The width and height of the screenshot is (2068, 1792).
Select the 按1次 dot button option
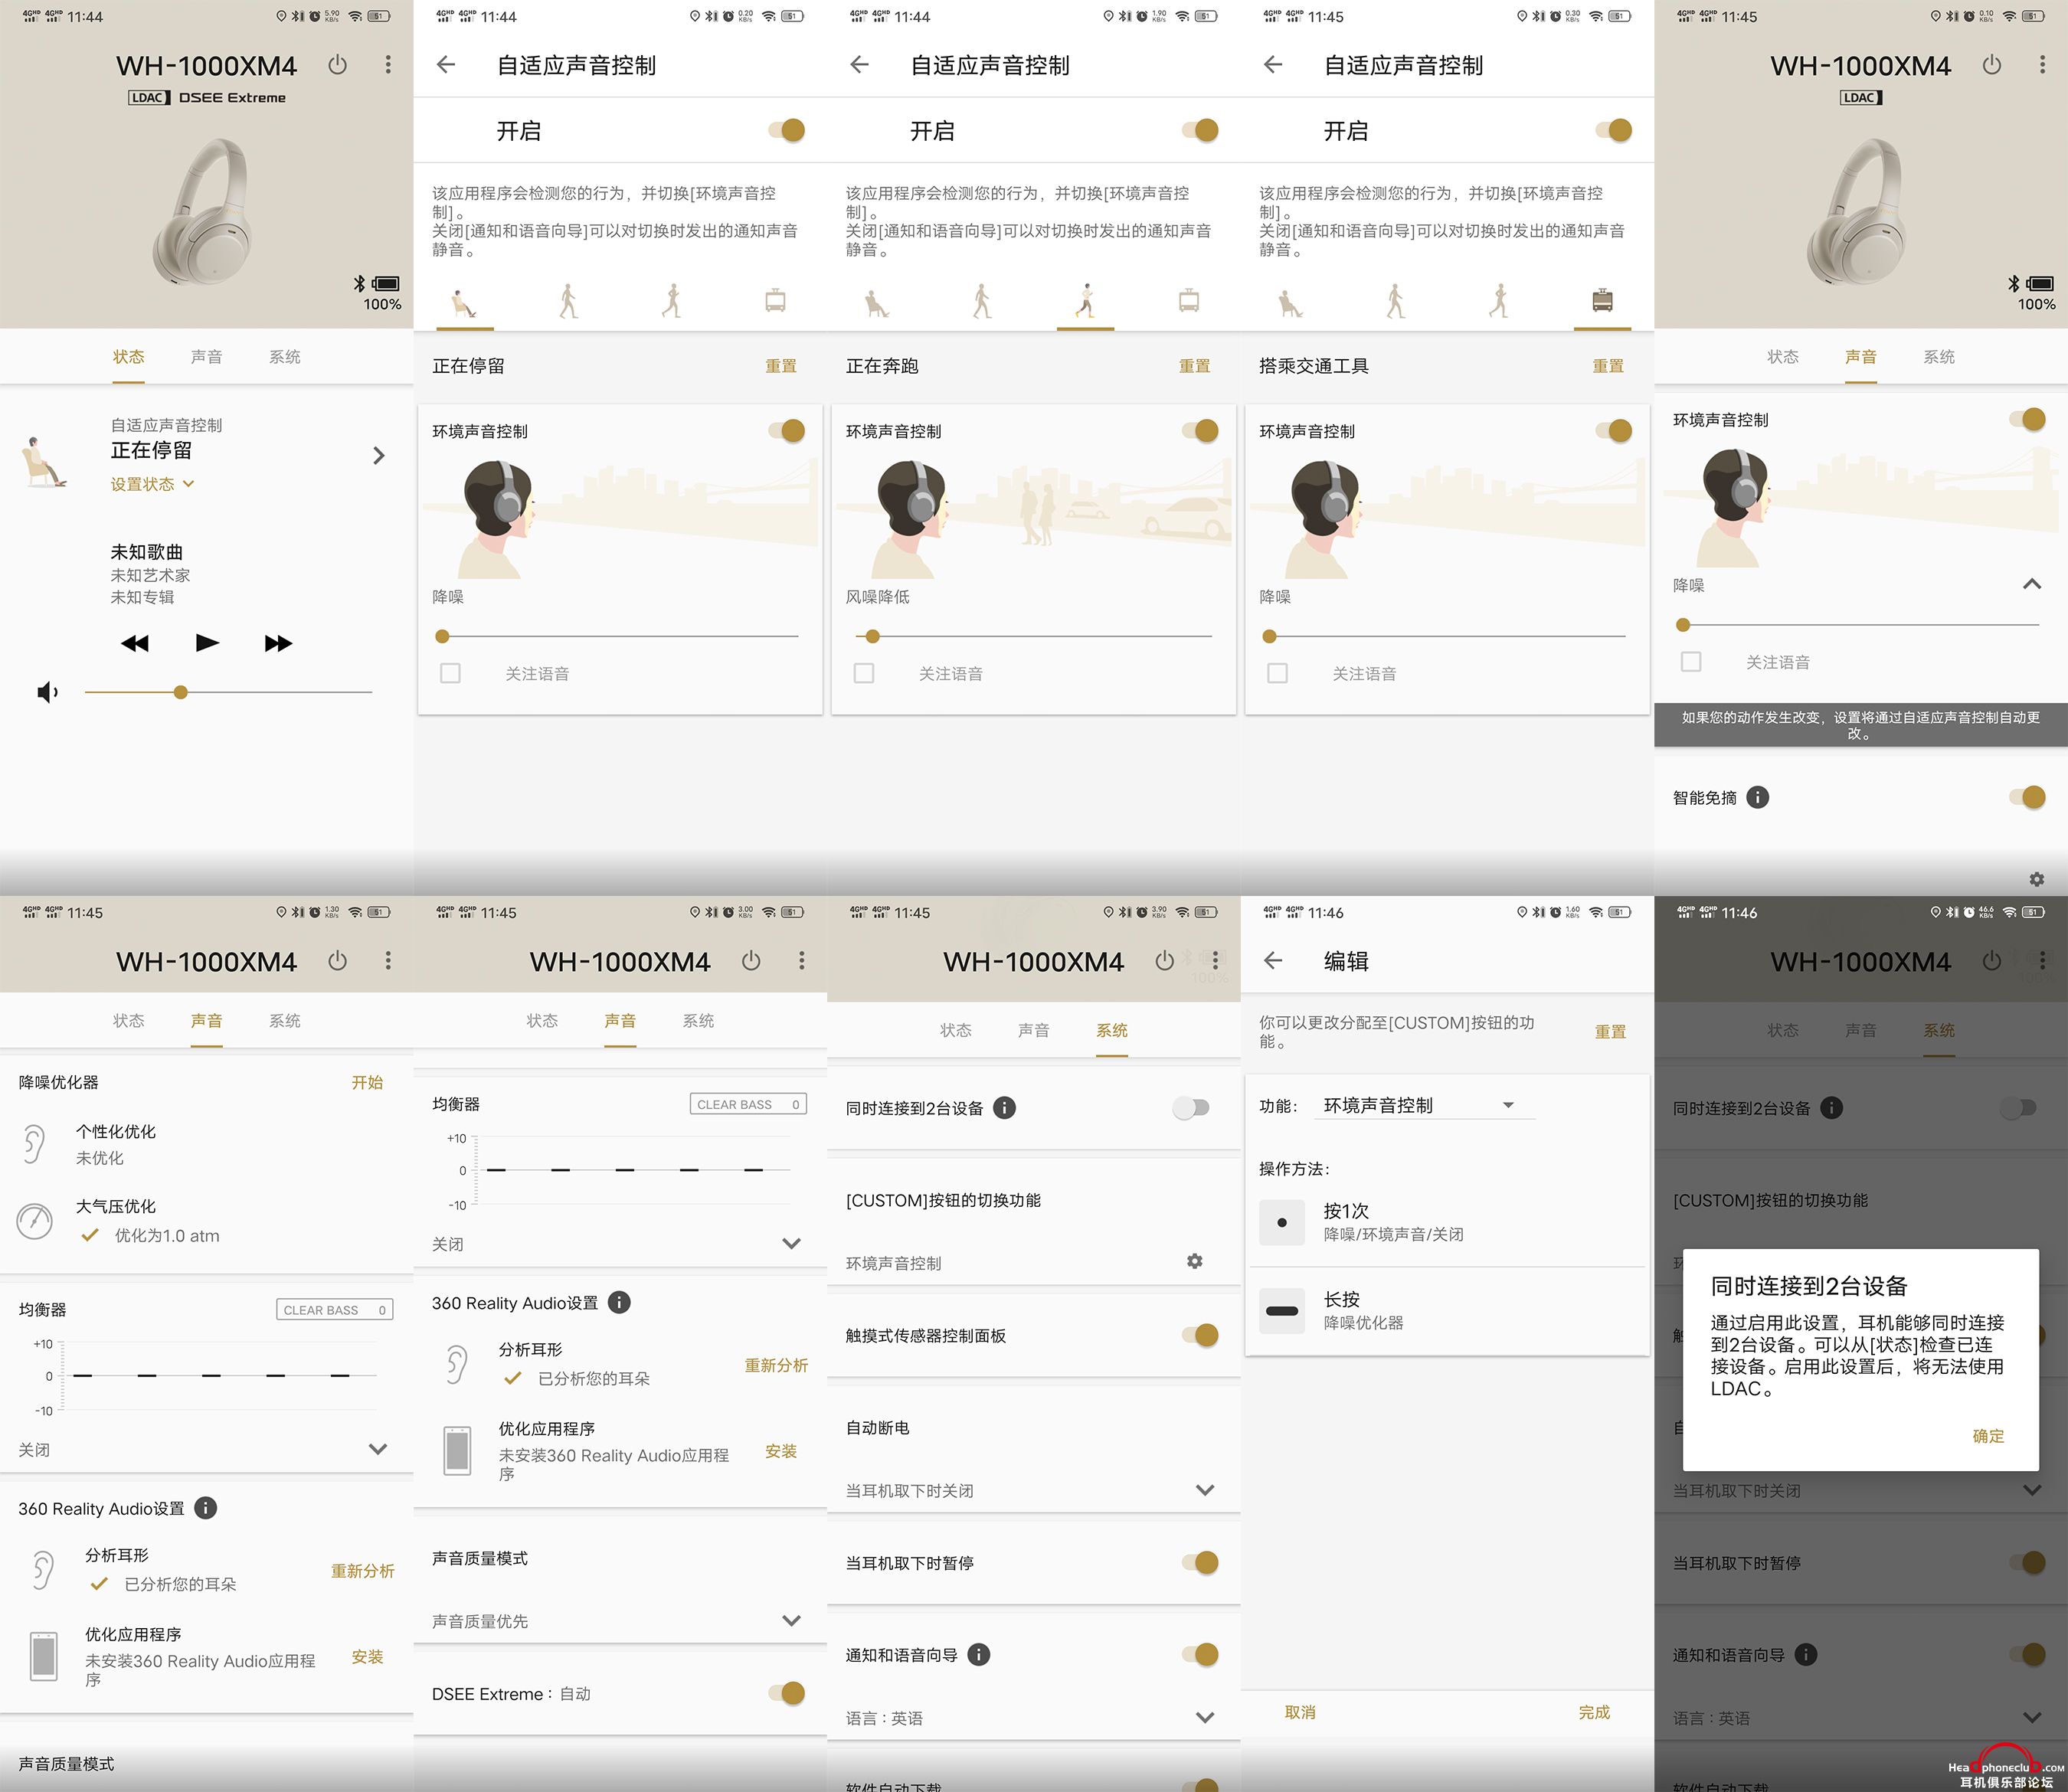[1282, 1222]
